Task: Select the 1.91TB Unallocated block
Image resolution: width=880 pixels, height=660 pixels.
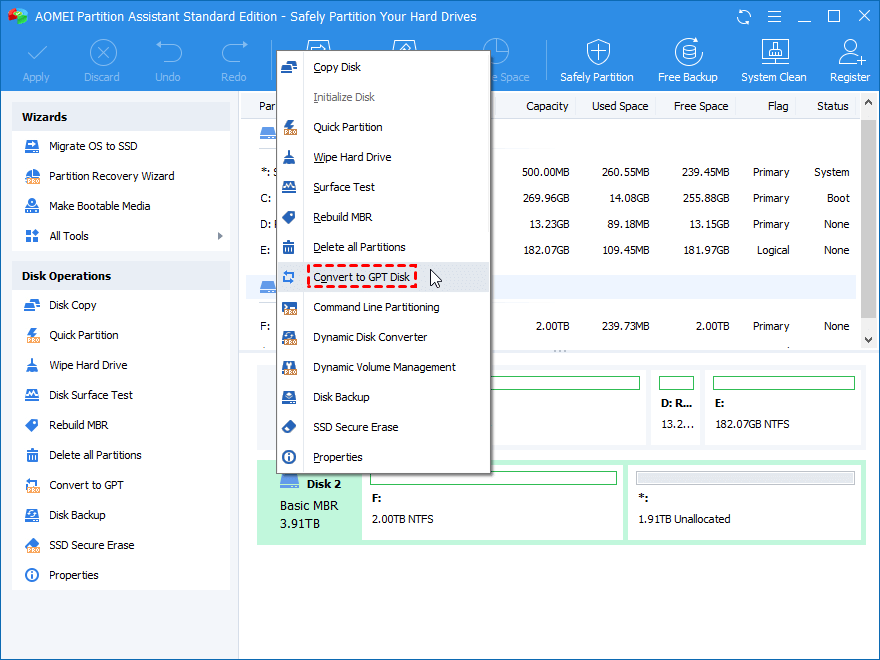Action: [x=744, y=501]
